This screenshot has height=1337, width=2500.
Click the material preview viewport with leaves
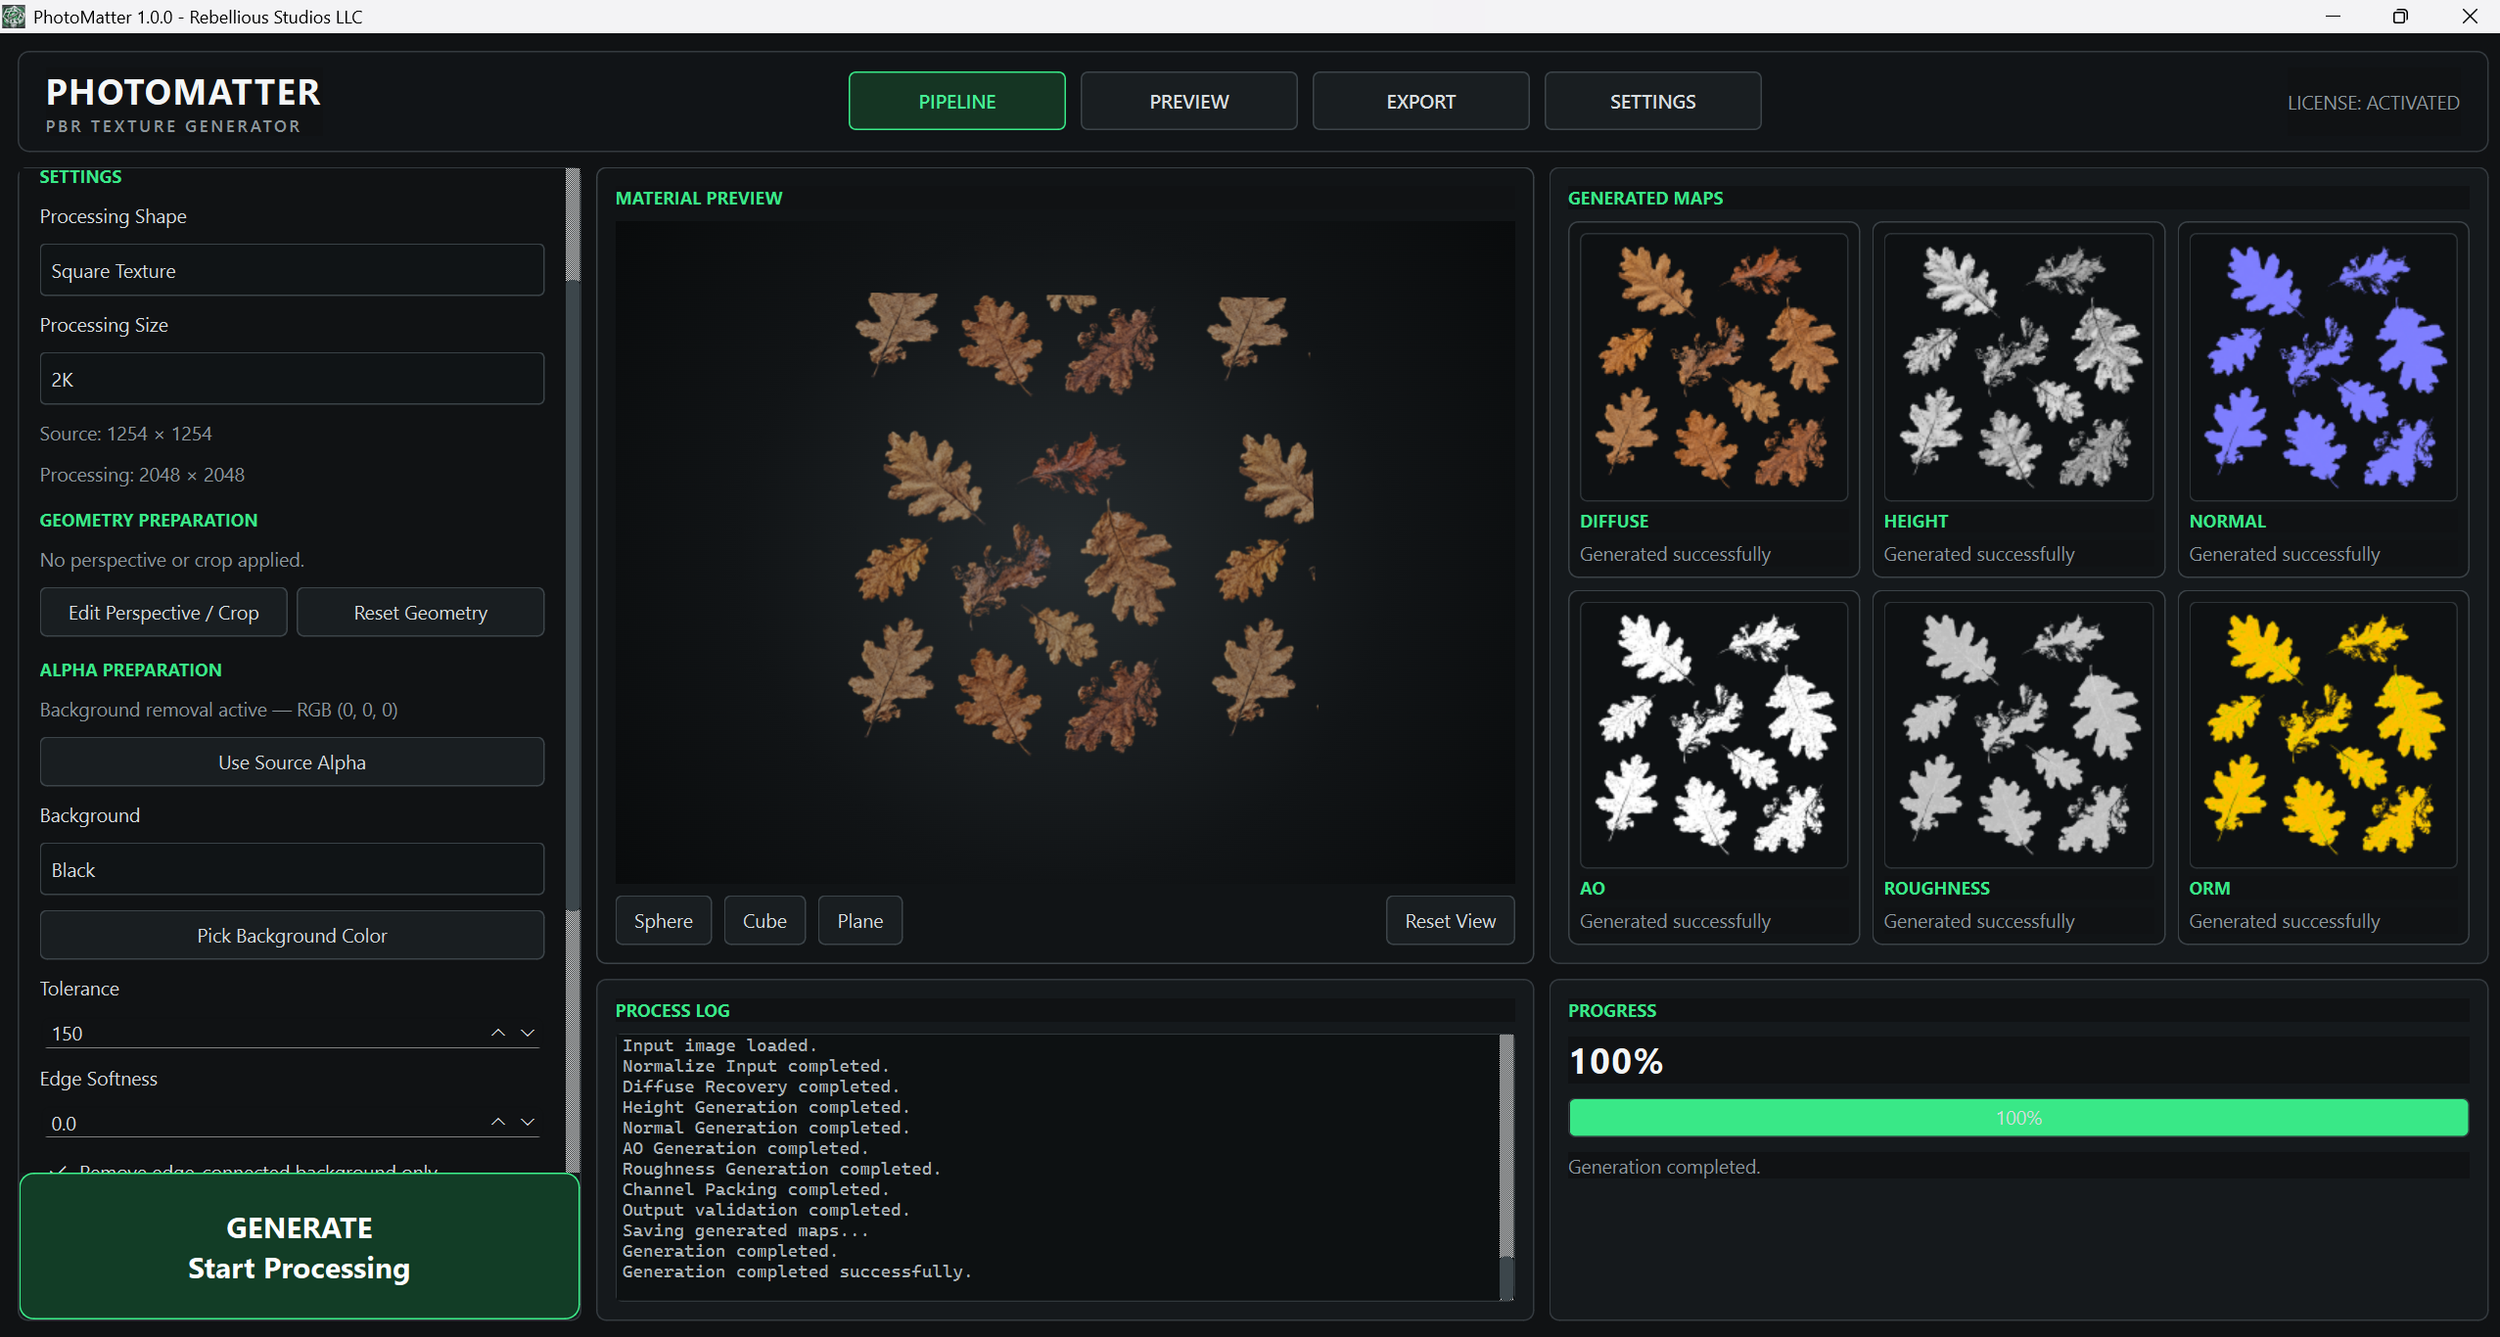tap(1065, 552)
